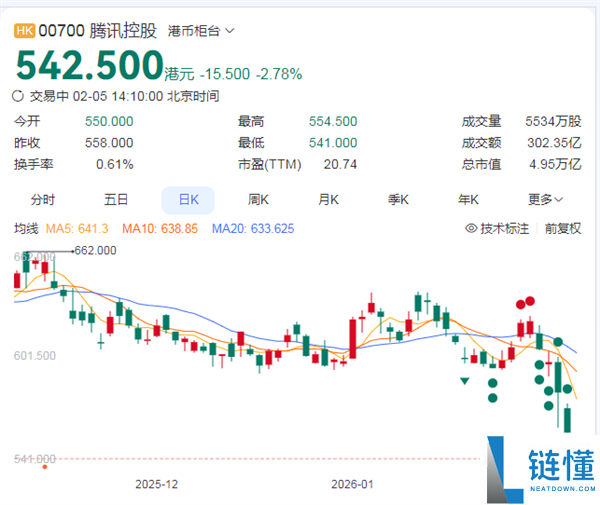Click the 最低 value 541.000
The height and width of the screenshot is (505, 600).
333,143
